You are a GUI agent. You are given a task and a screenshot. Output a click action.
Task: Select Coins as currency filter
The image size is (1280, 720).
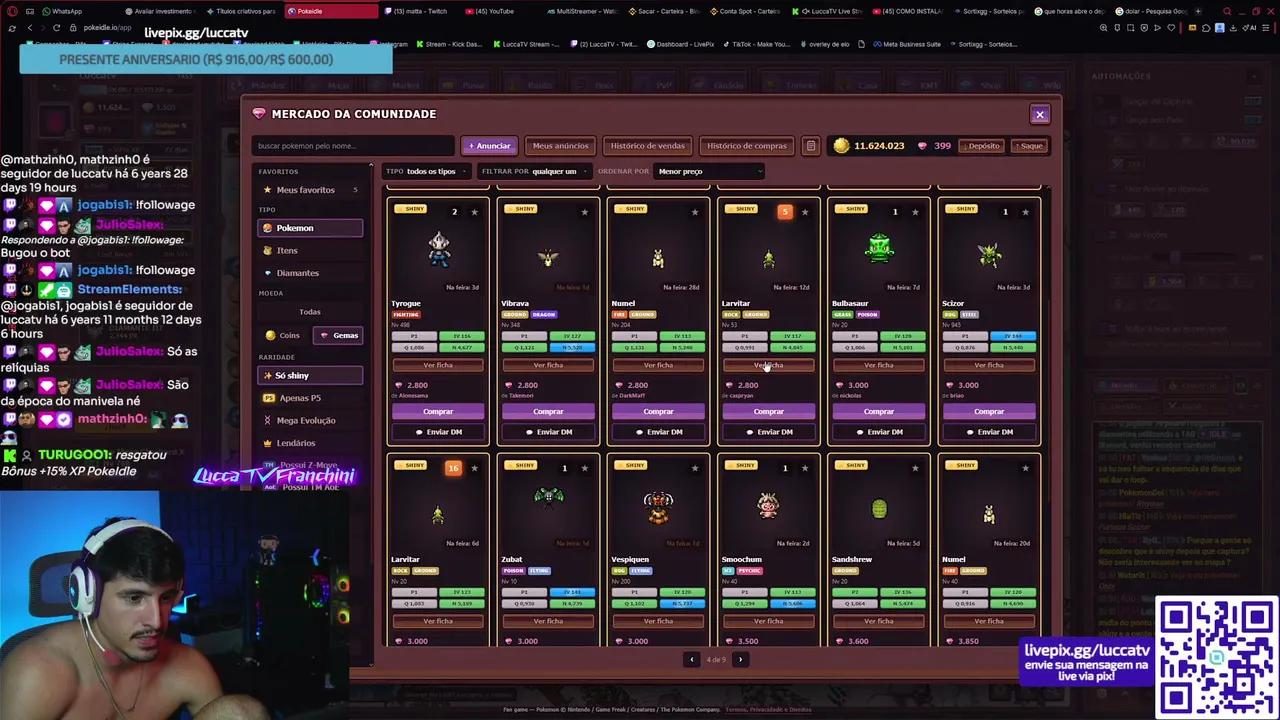[x=283, y=335]
